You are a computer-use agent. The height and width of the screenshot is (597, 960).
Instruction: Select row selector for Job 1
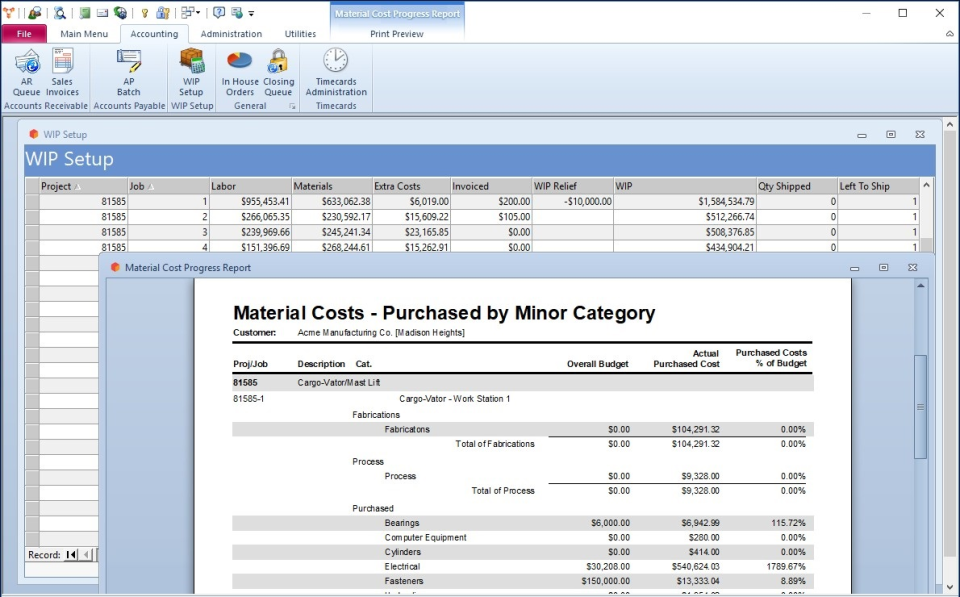coord(32,201)
